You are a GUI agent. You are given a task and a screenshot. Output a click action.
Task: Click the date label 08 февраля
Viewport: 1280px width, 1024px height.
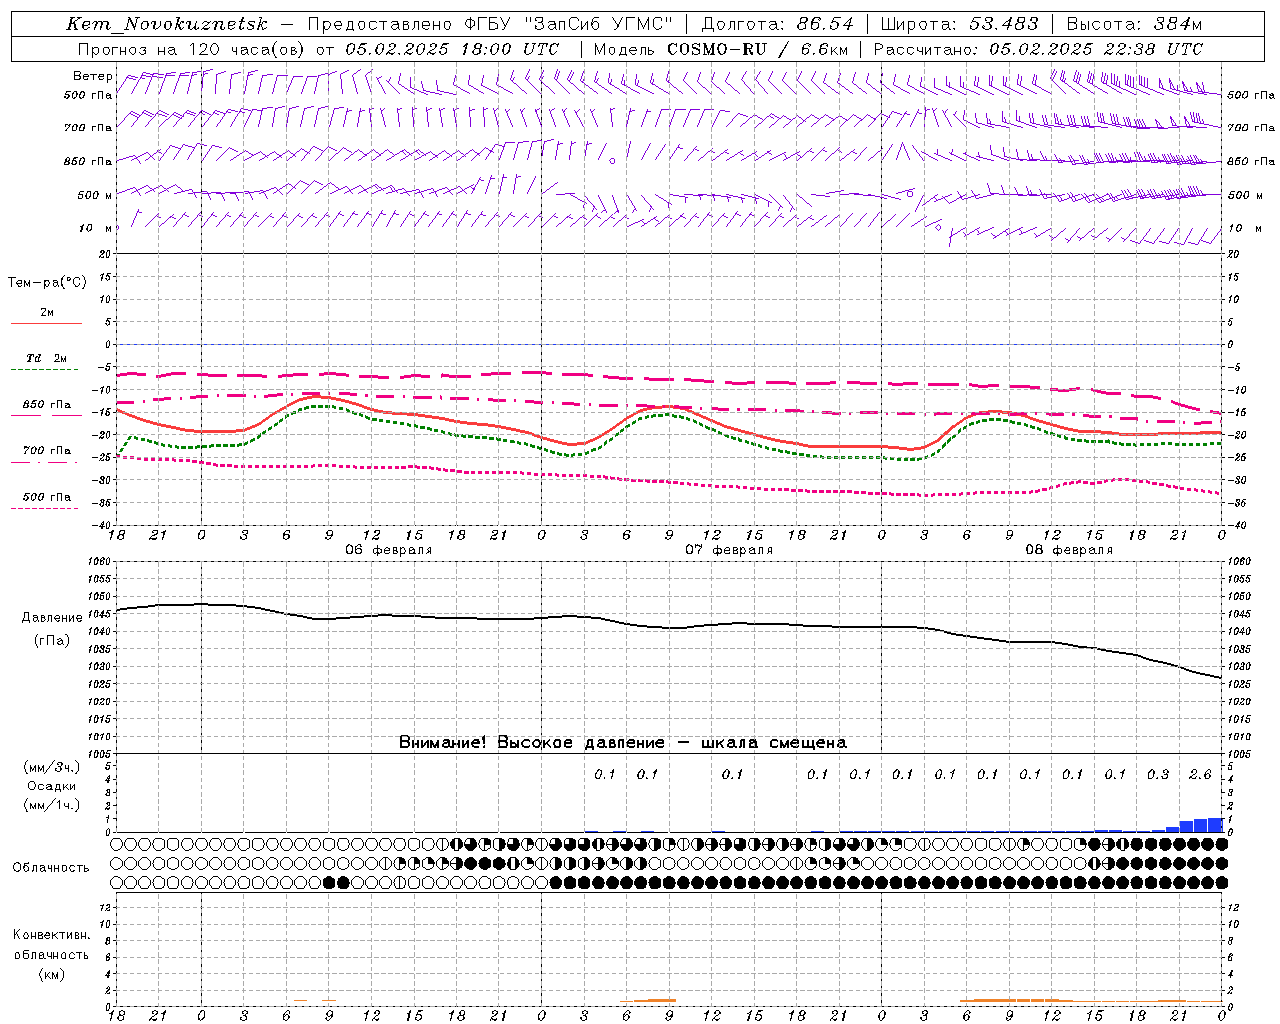pyautogui.click(x=1069, y=550)
